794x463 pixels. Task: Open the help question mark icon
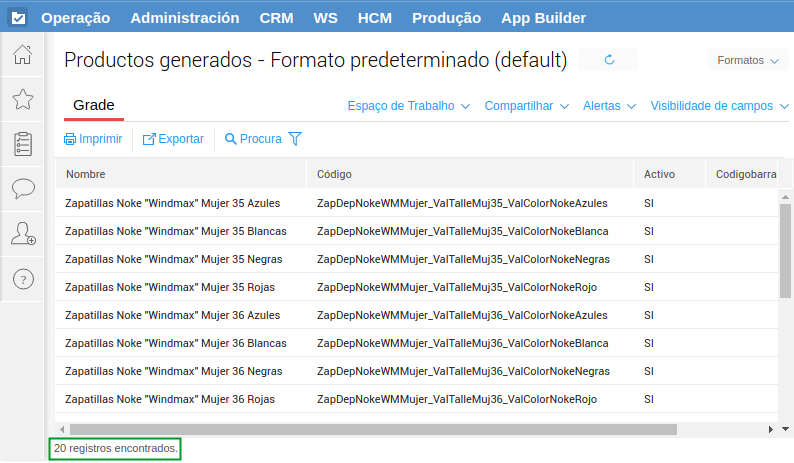(23, 279)
